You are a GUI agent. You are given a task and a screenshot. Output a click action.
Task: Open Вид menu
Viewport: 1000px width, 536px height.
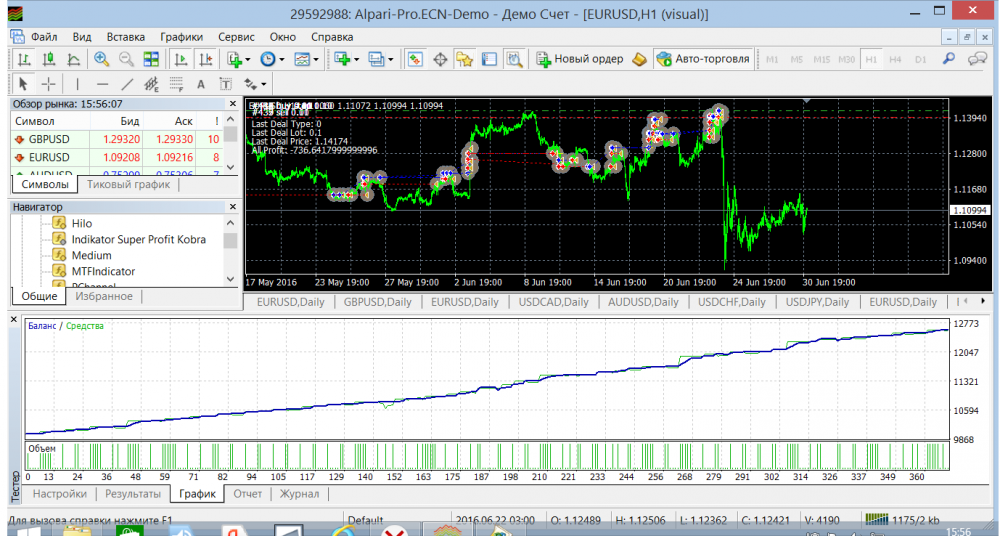(82, 37)
